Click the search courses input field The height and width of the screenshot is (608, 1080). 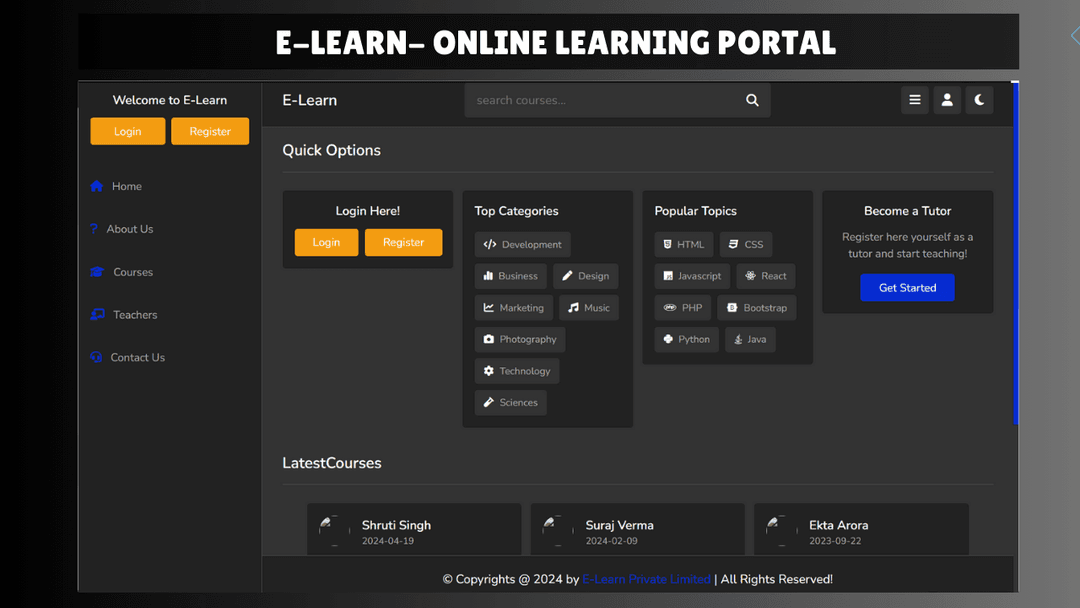600,100
